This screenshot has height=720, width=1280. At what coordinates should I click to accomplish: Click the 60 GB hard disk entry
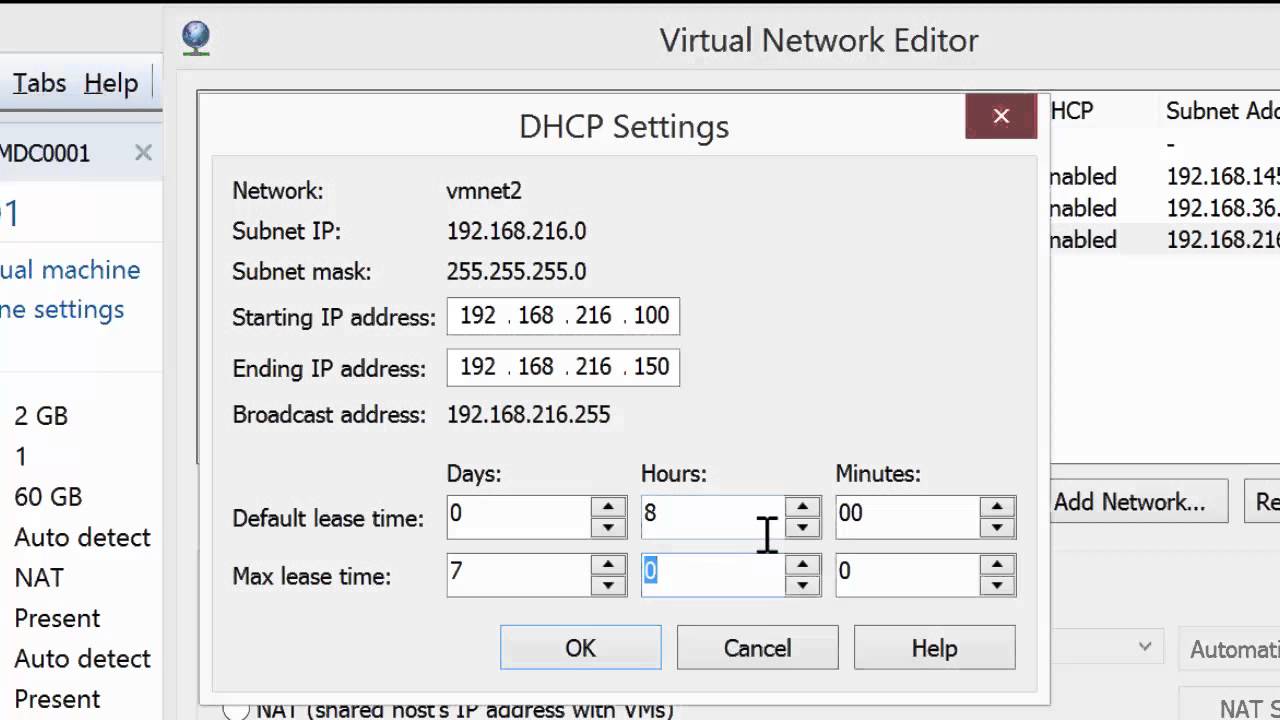tap(48, 497)
